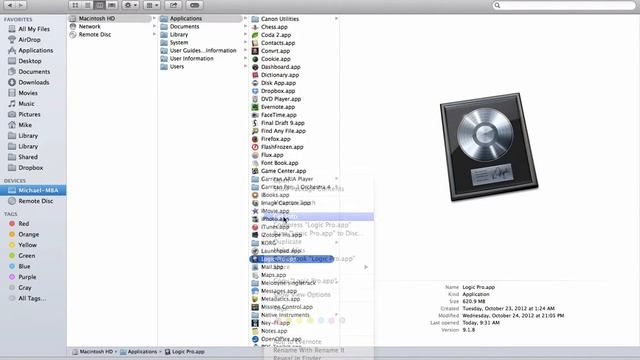The image size is (640, 360).
Task: Expand arrow next to System folder
Action: (x=245, y=42)
